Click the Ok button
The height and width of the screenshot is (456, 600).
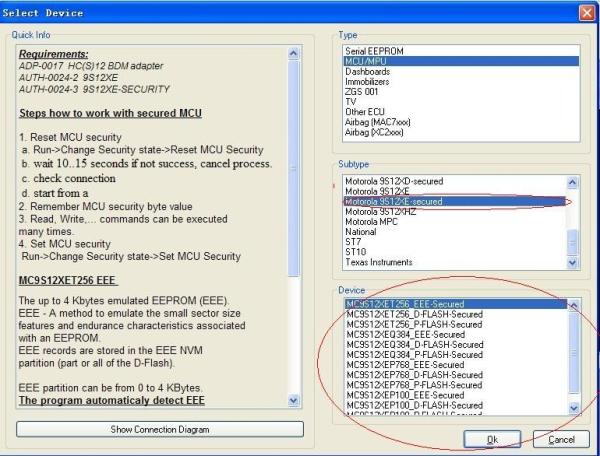492,440
